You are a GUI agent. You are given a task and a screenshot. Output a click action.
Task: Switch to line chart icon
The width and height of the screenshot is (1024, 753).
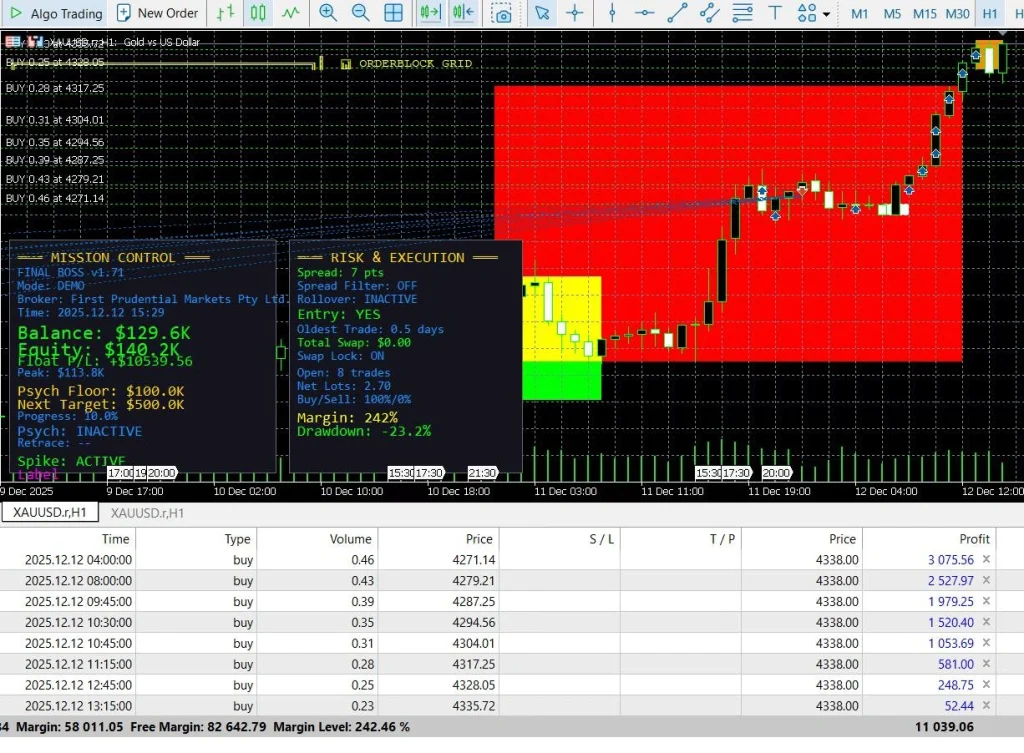coord(291,13)
